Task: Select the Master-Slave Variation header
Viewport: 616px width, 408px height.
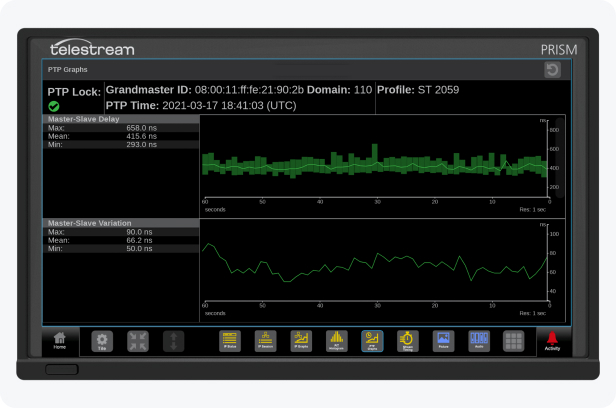Action: [121, 223]
